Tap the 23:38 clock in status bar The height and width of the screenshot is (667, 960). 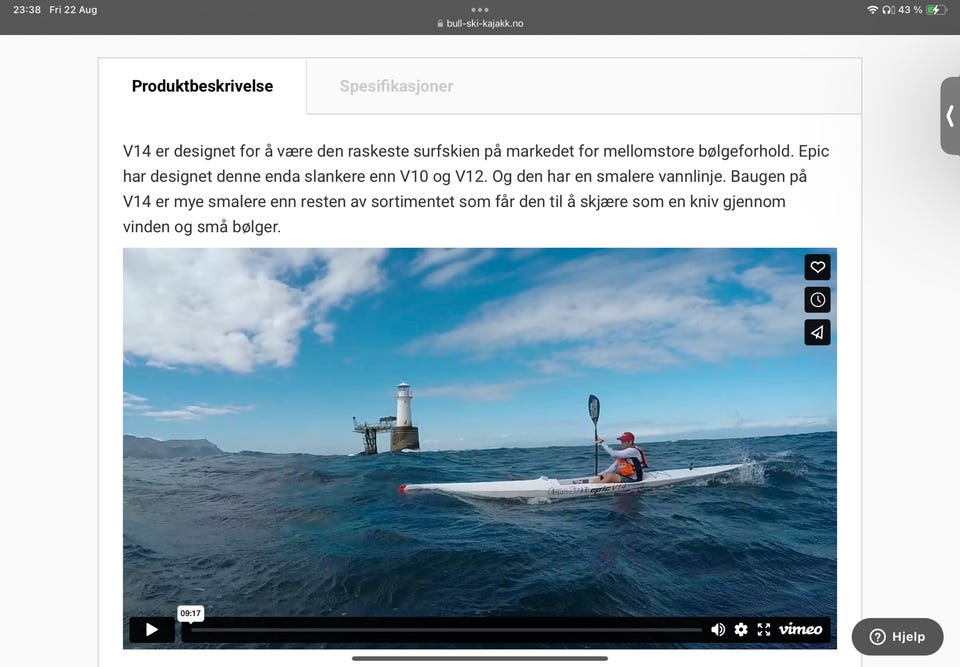coord(27,10)
